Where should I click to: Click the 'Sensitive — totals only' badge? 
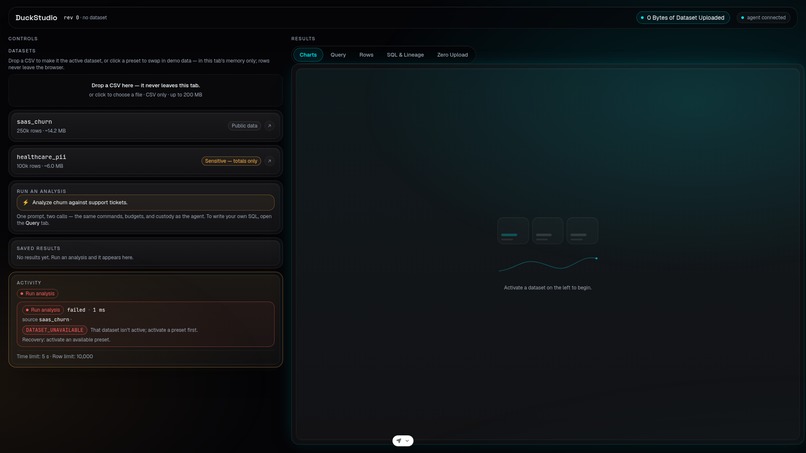coord(231,161)
